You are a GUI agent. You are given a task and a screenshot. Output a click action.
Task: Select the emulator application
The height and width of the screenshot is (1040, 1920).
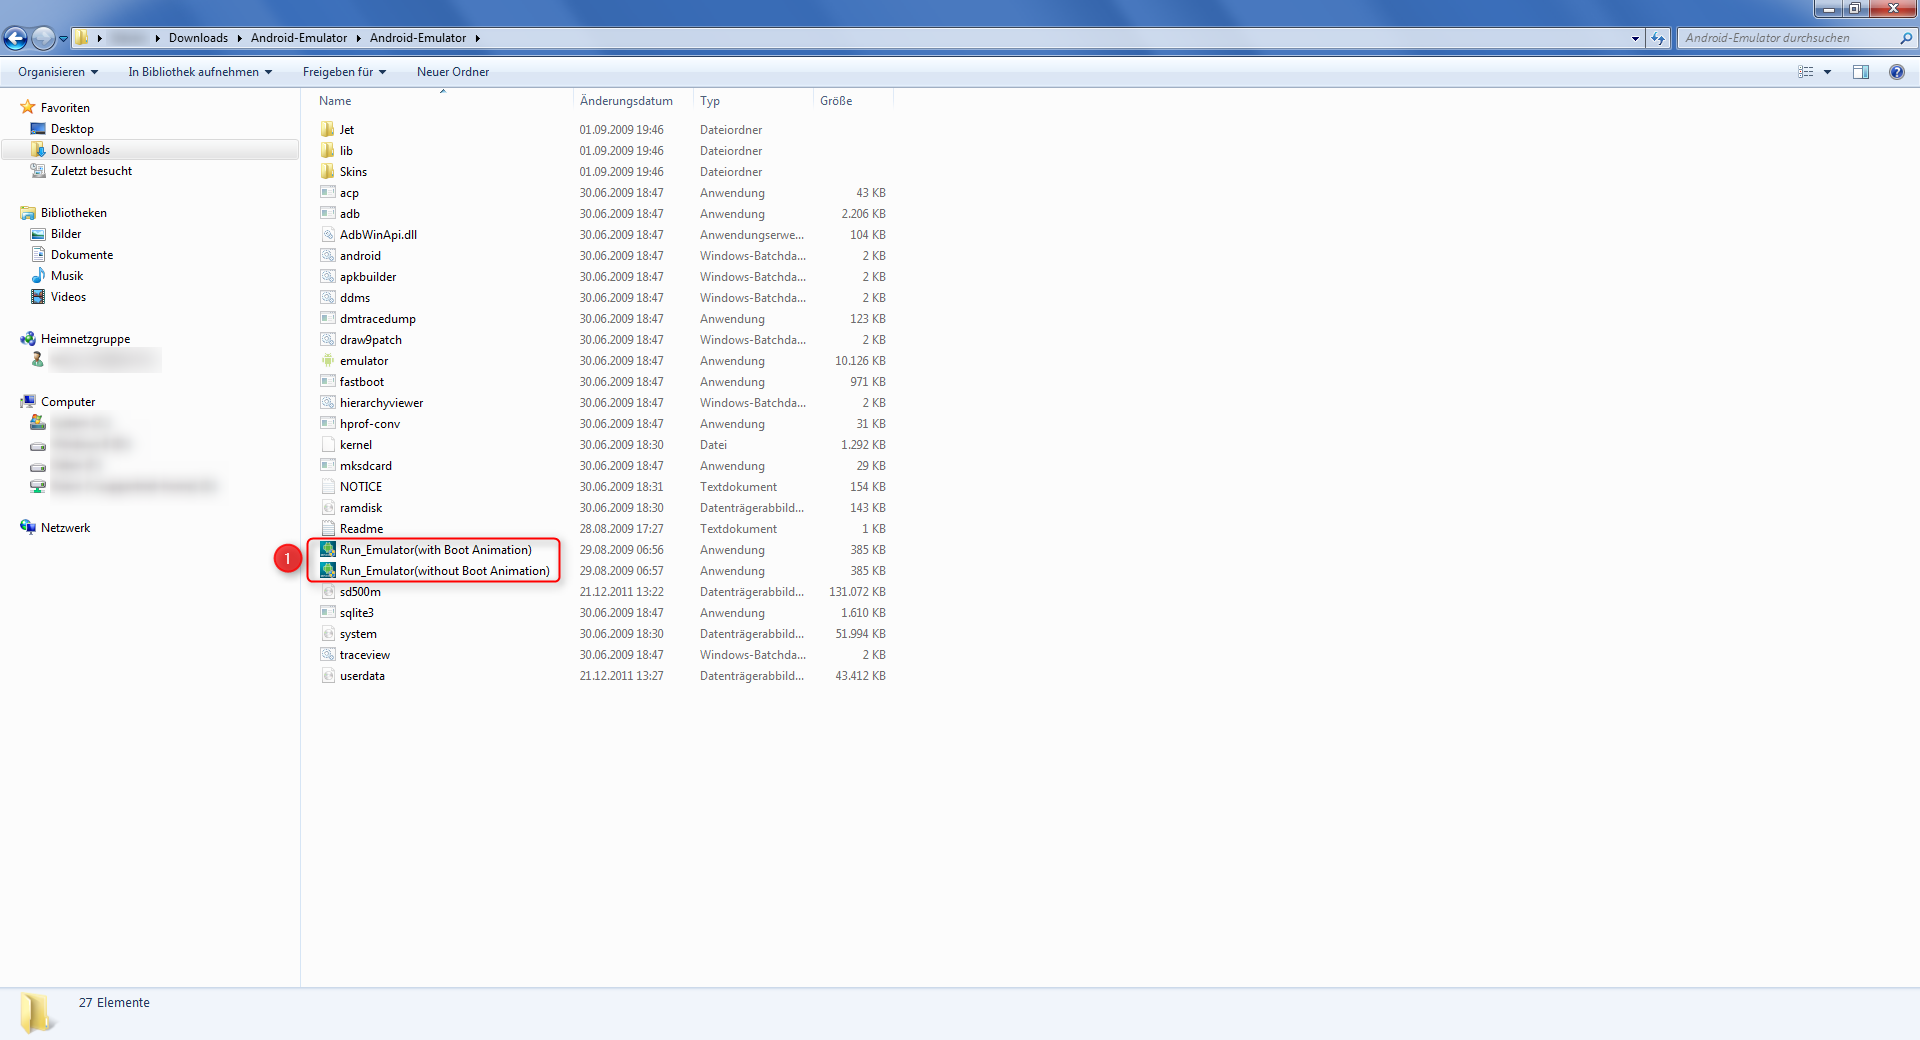click(x=364, y=360)
